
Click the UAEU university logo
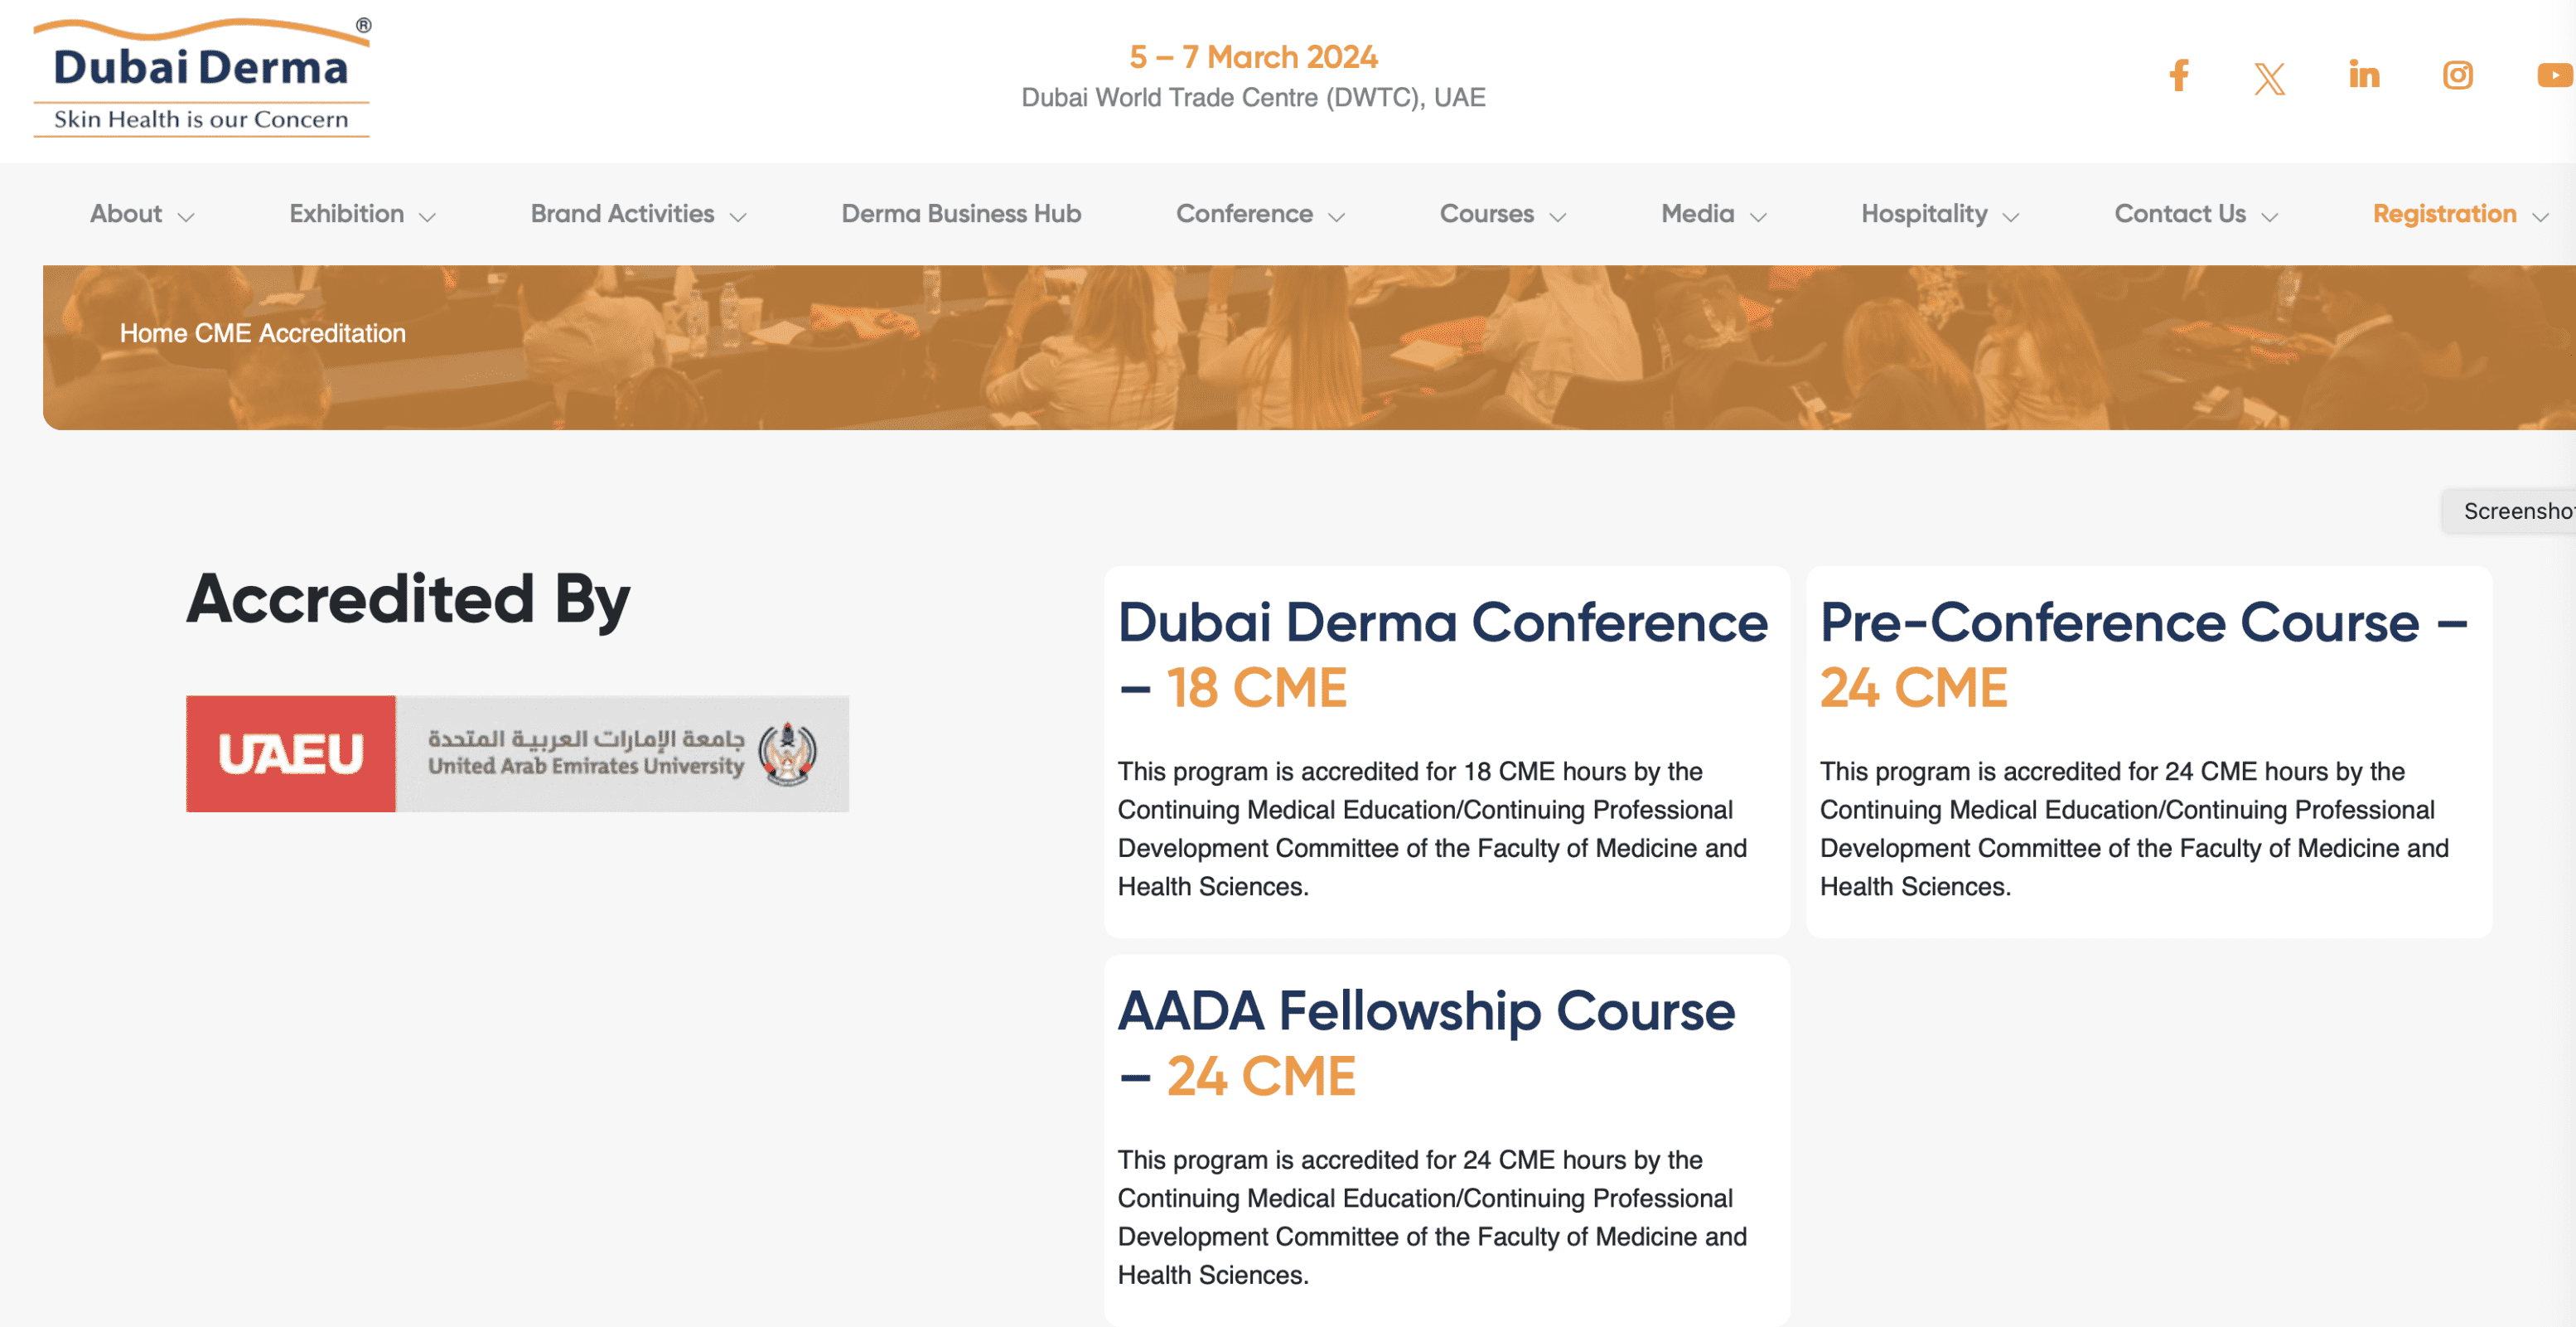click(x=517, y=753)
